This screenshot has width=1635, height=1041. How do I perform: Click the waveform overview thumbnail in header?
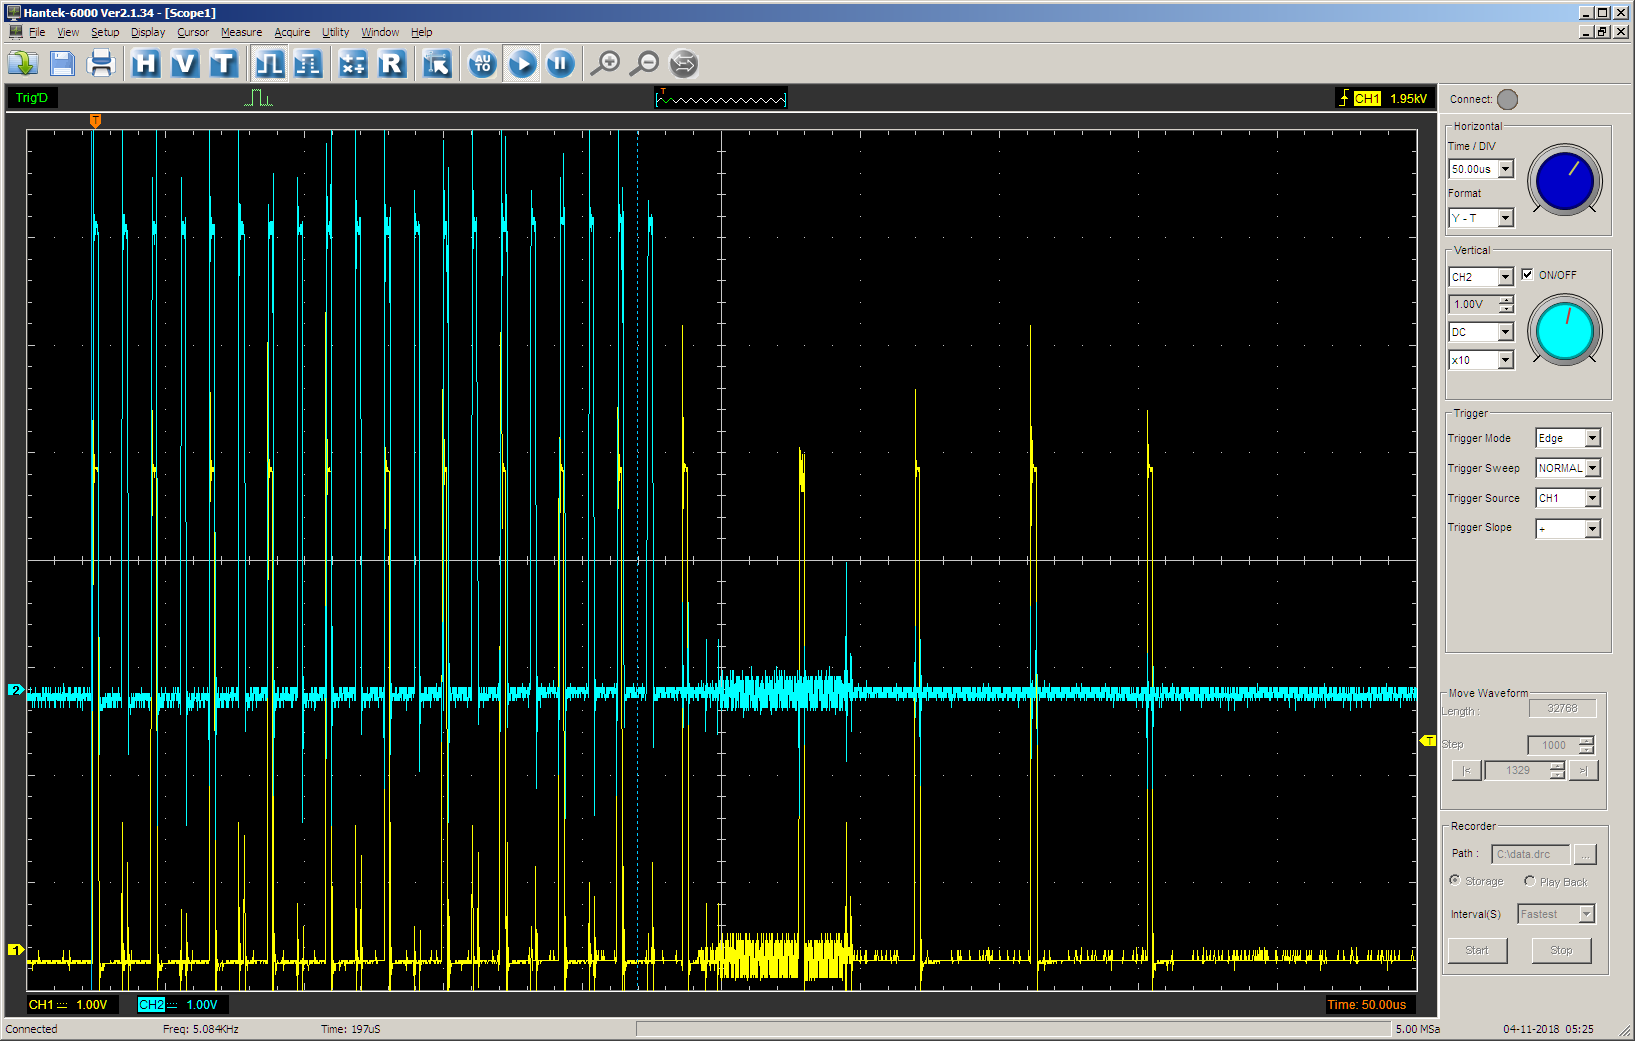tap(720, 98)
